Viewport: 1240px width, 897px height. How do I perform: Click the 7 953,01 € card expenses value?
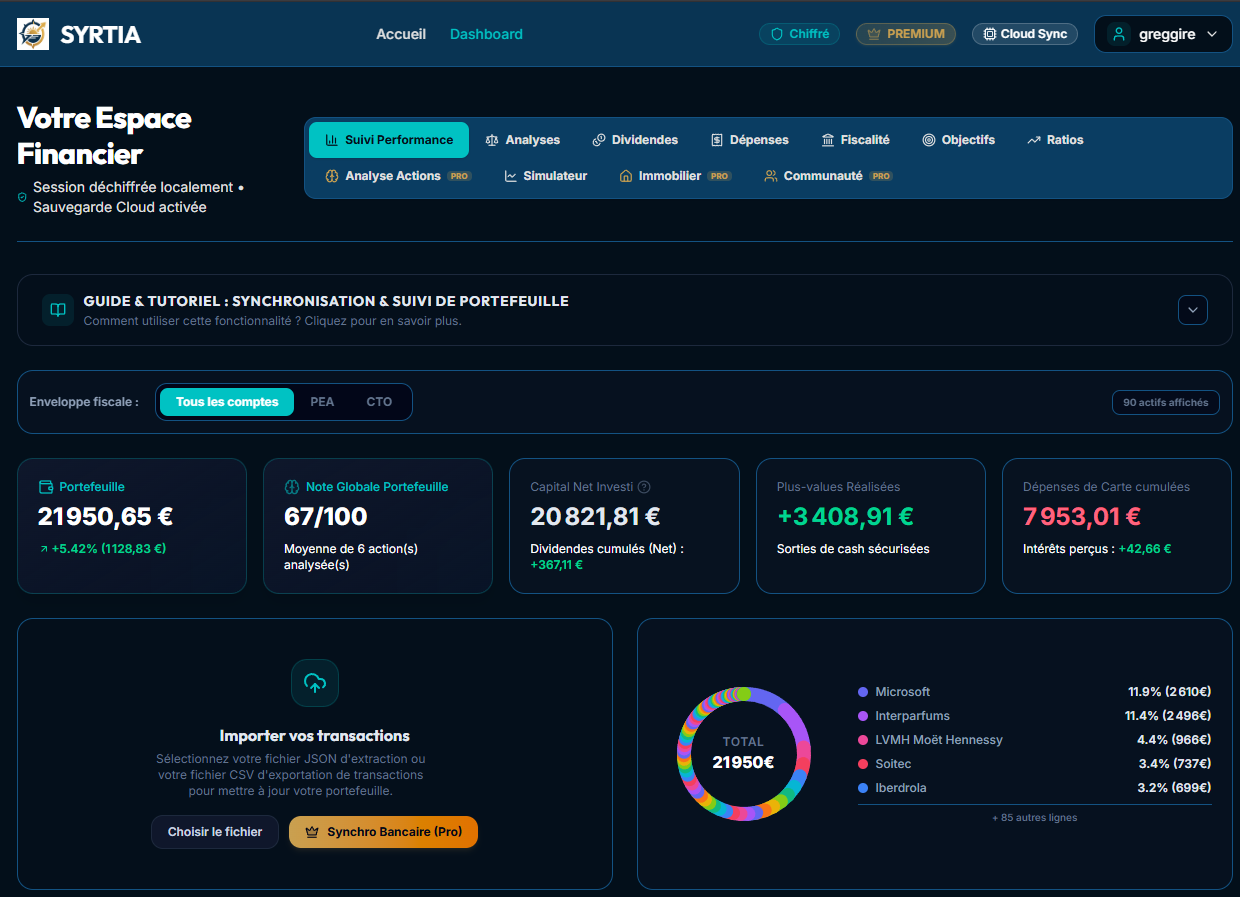point(1082,517)
